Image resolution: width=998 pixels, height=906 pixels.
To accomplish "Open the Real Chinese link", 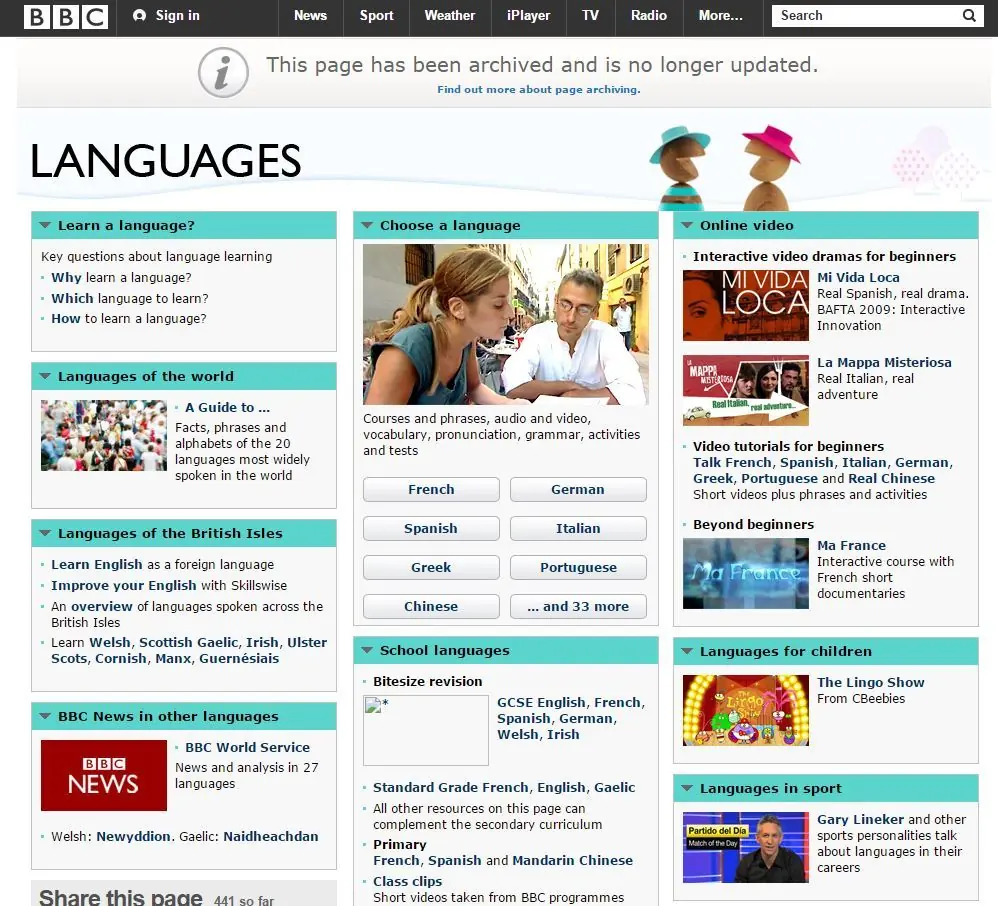I will click(x=892, y=478).
